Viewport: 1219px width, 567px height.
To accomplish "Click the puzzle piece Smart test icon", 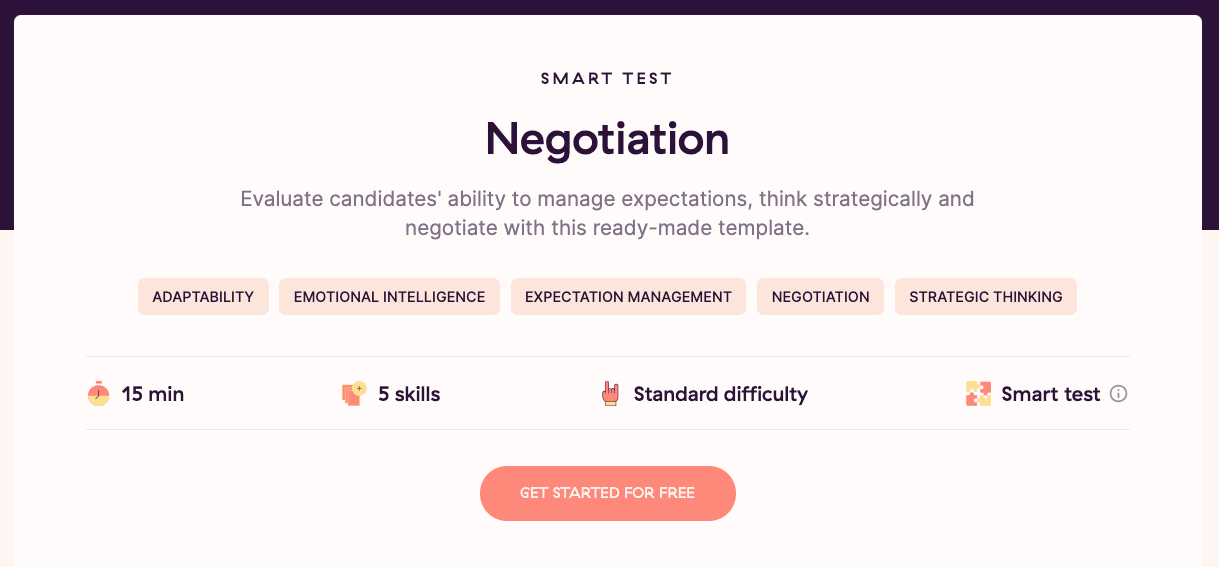I will [x=978, y=394].
